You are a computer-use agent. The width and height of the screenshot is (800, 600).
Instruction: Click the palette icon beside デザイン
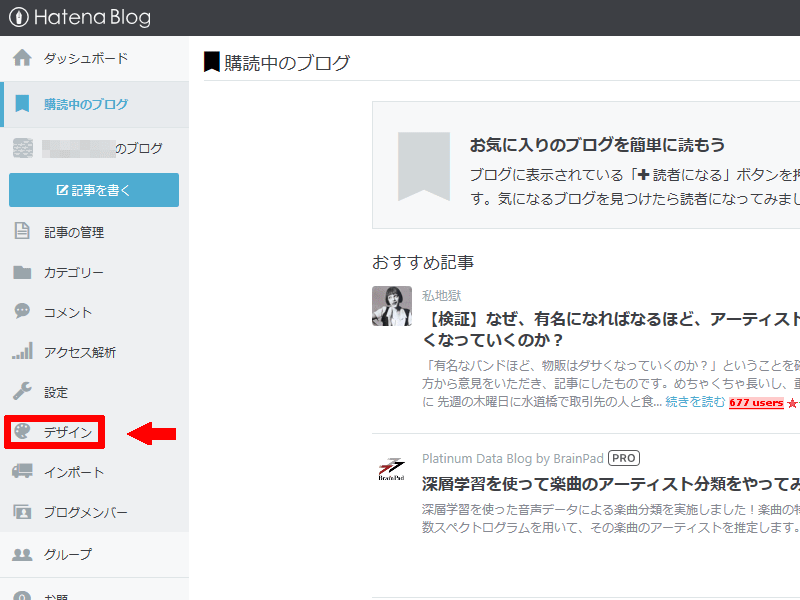pyautogui.click(x=22, y=431)
